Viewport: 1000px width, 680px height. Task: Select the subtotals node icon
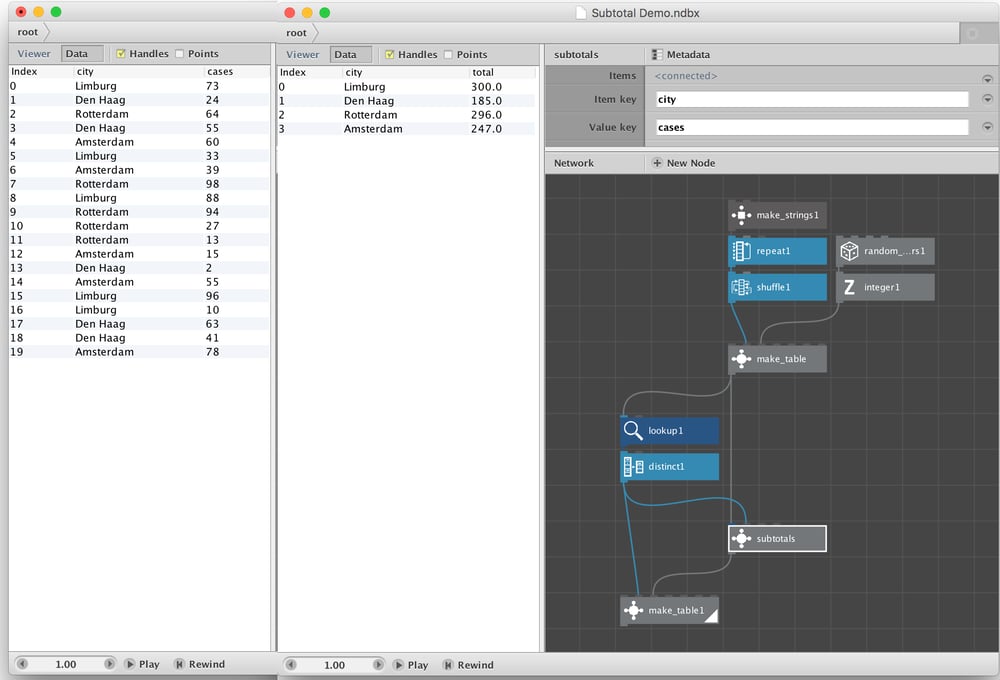pyautogui.click(x=741, y=538)
